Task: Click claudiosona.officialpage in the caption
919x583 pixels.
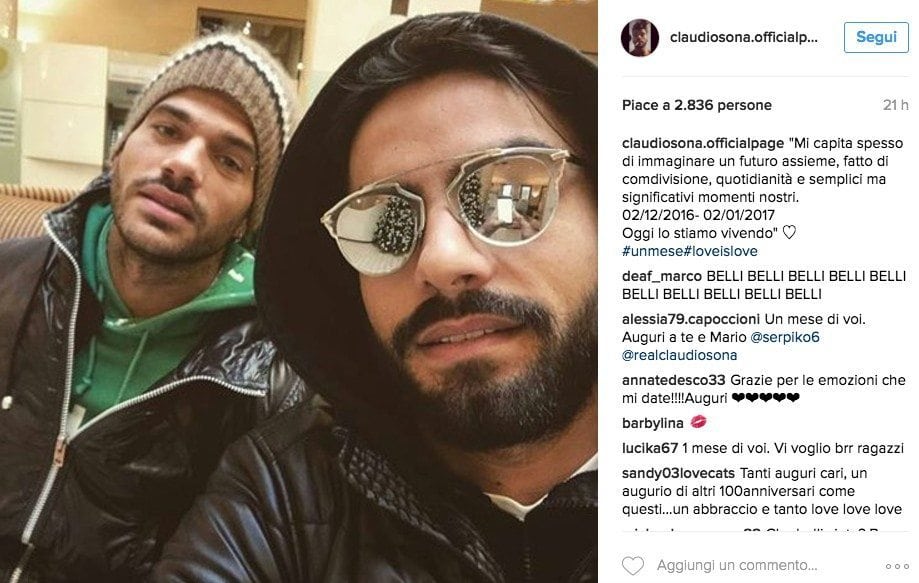Action: tap(703, 144)
